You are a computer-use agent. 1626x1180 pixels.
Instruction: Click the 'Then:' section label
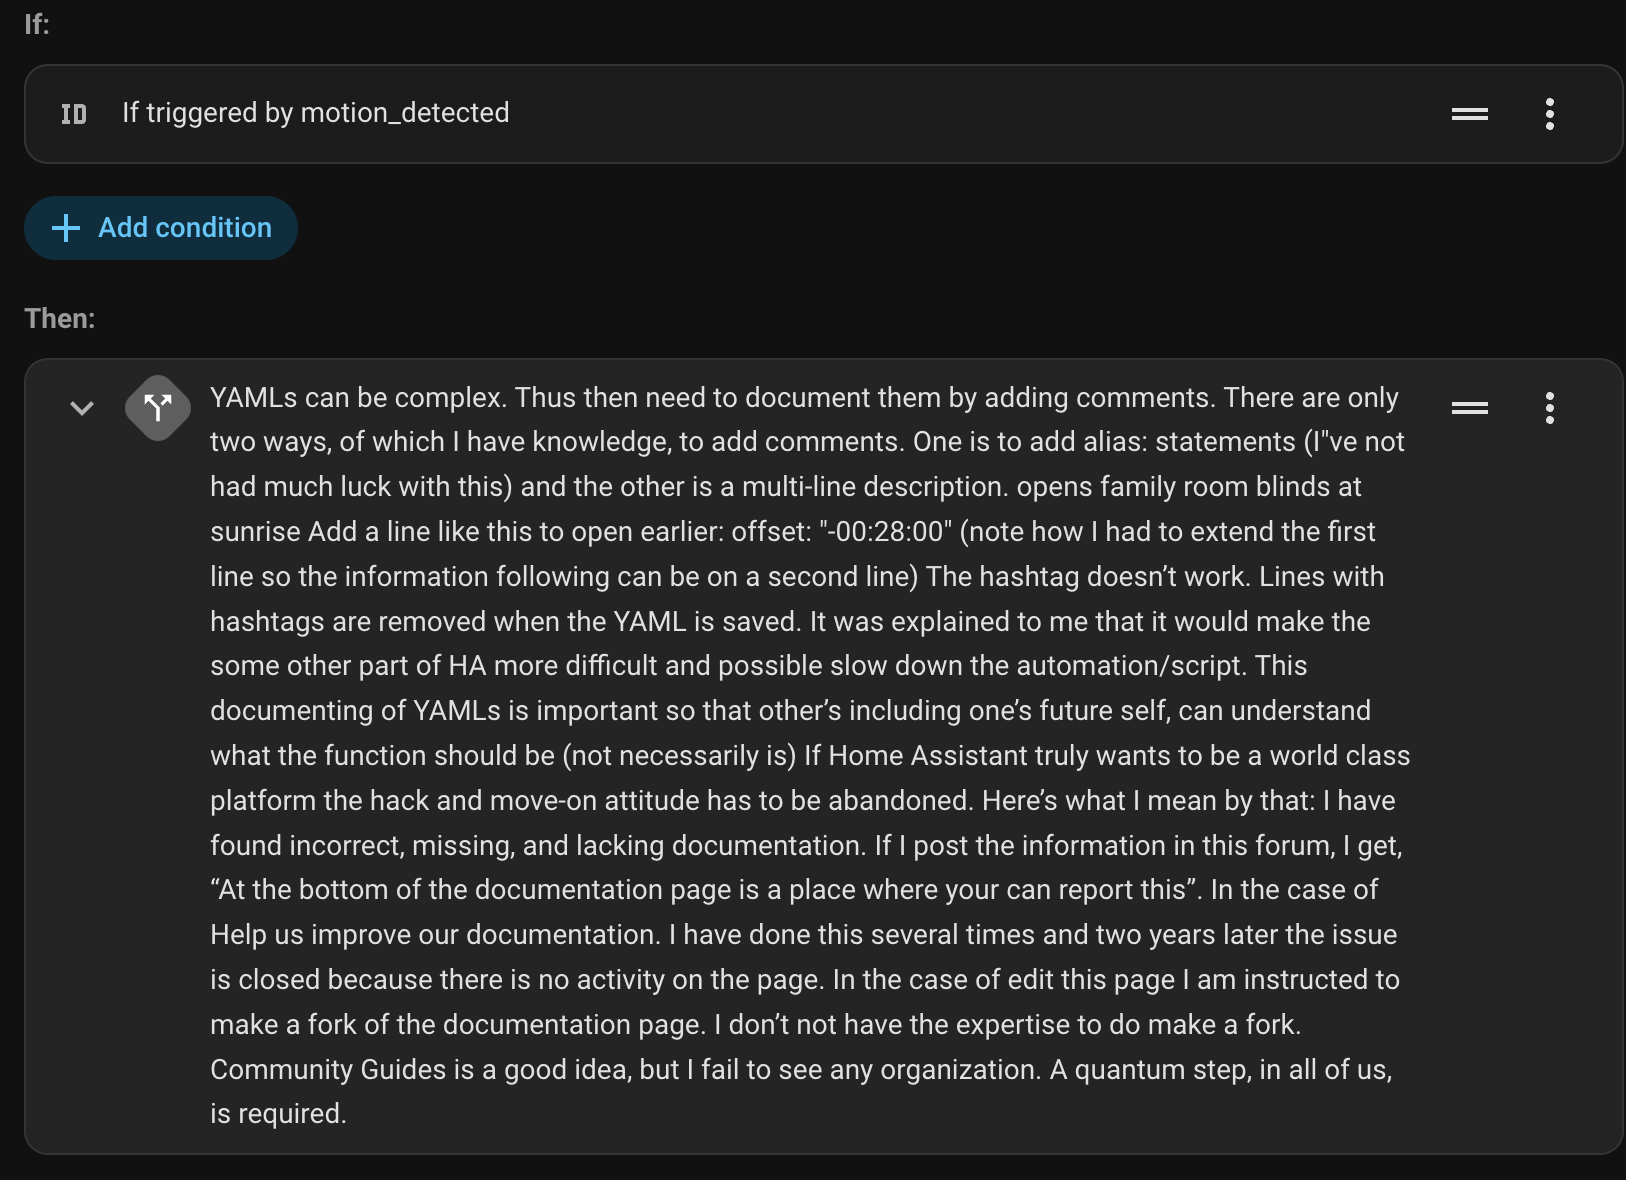(60, 318)
